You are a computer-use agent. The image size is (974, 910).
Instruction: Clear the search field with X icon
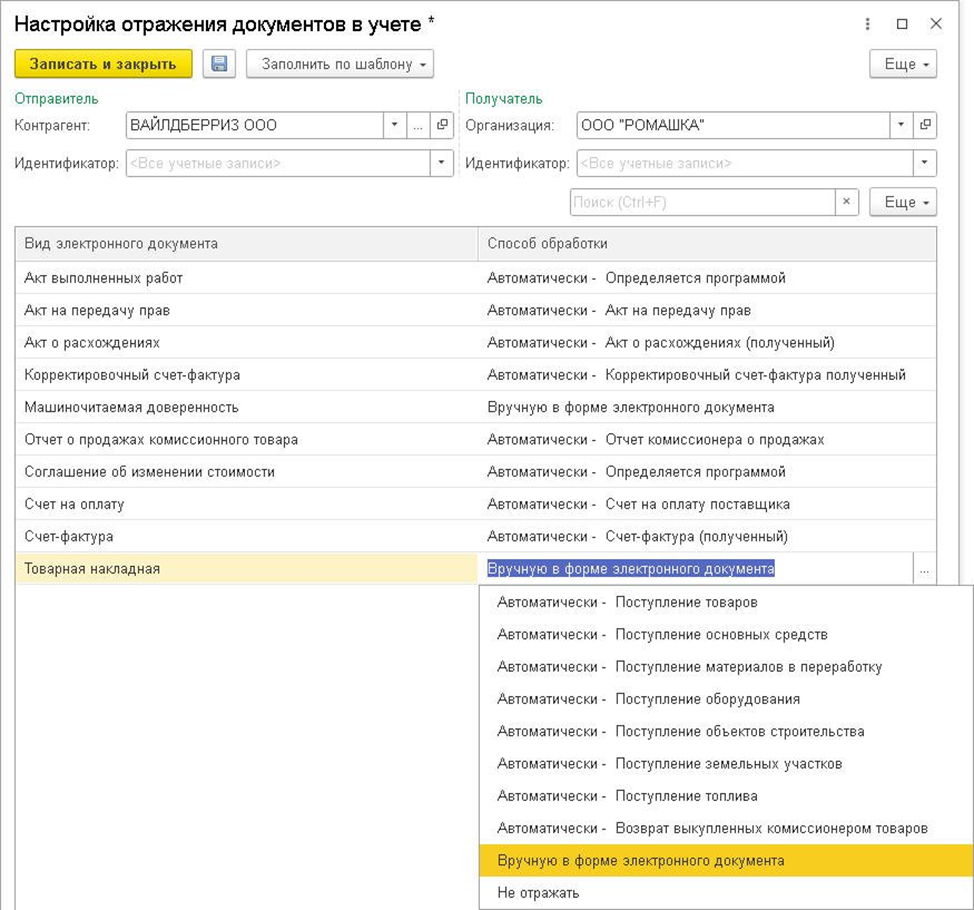(x=847, y=202)
